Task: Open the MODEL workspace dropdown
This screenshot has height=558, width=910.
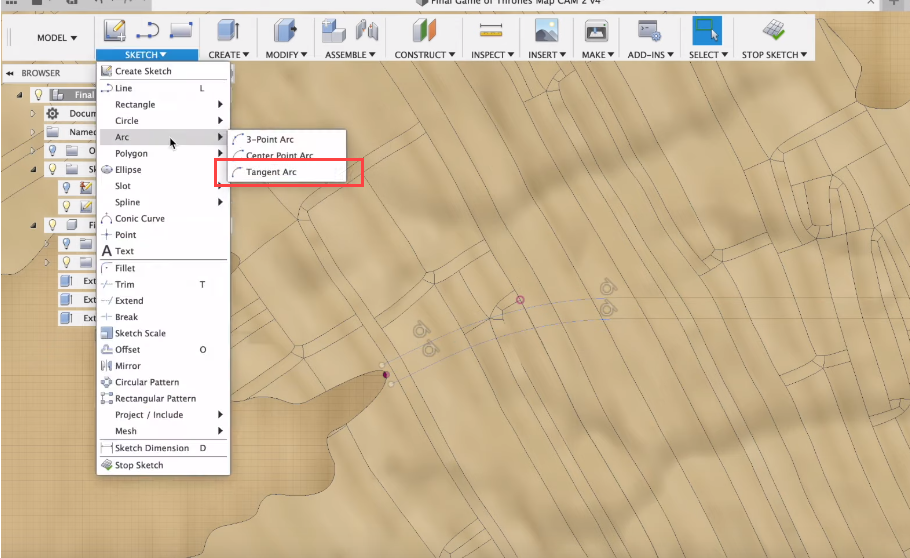Action: pos(57,38)
